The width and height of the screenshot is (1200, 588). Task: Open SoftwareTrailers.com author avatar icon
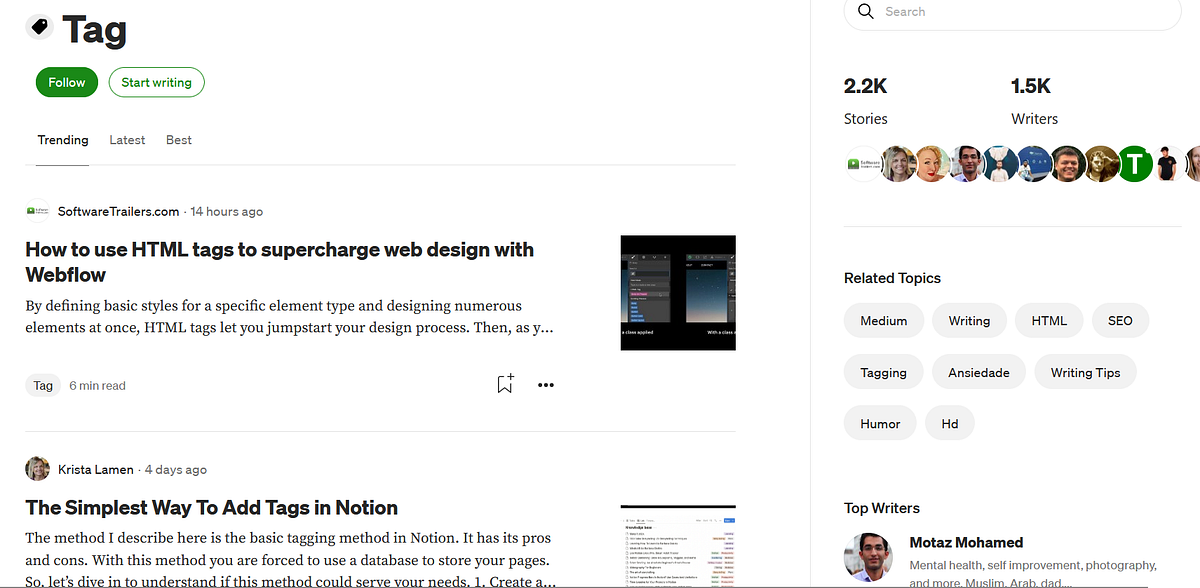tap(37, 211)
